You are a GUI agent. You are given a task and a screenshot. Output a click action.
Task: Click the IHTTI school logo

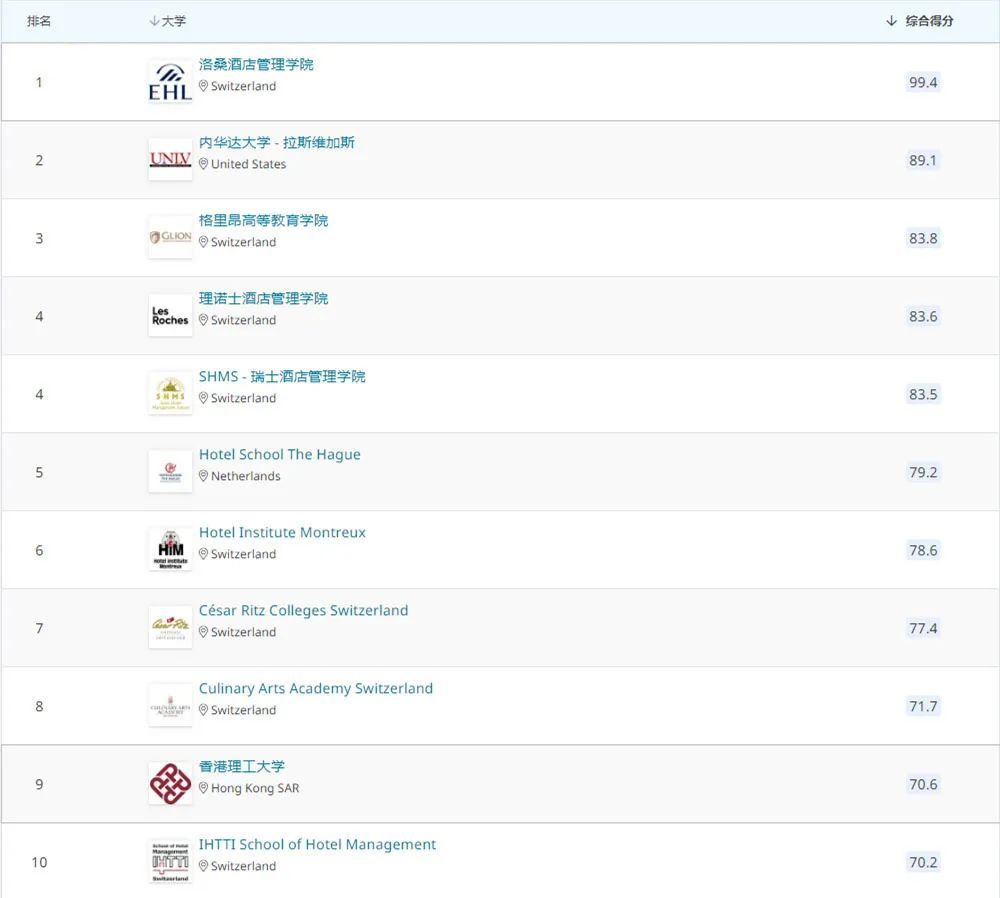(170, 862)
